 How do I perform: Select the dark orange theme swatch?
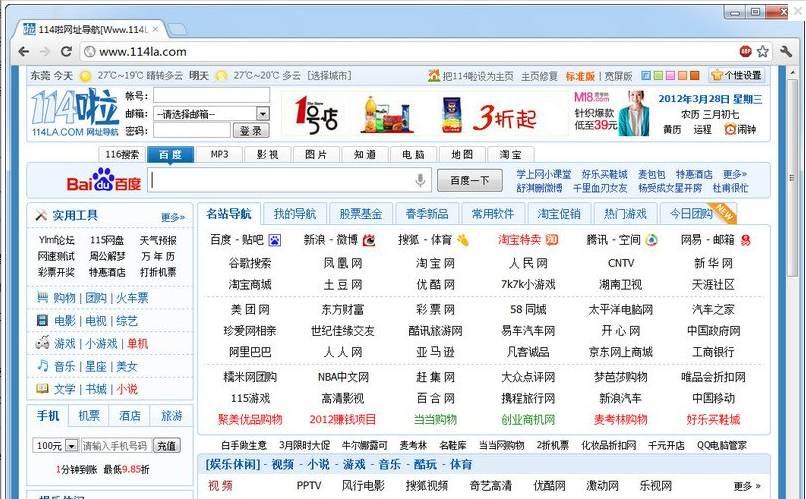pyautogui.click(x=694, y=76)
